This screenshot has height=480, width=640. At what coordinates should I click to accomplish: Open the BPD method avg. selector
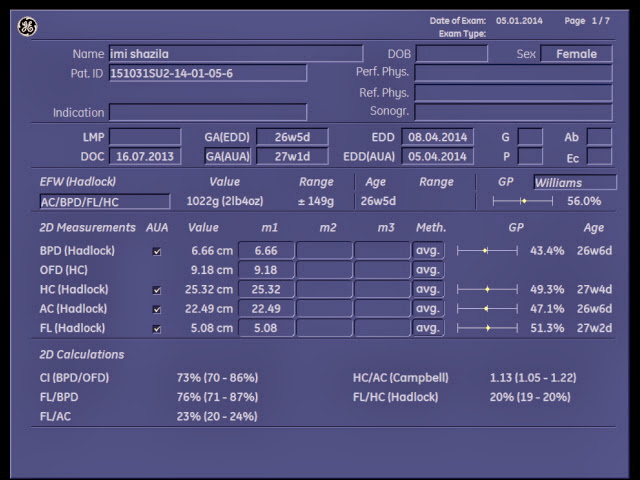[x=428, y=250]
